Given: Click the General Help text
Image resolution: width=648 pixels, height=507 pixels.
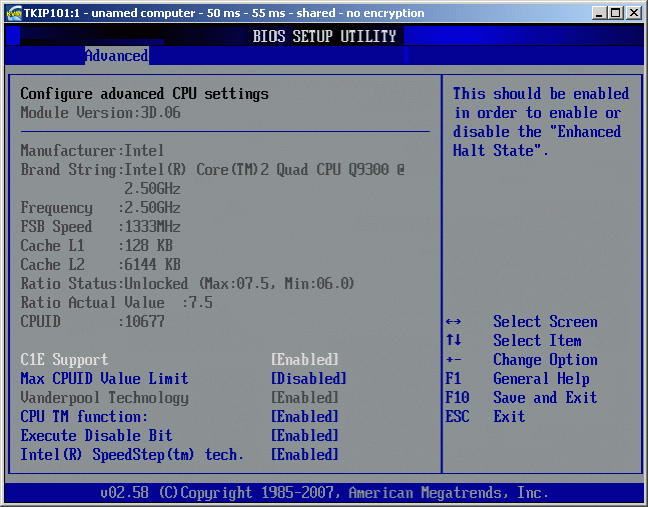Looking at the screenshot, I should coord(541,378).
